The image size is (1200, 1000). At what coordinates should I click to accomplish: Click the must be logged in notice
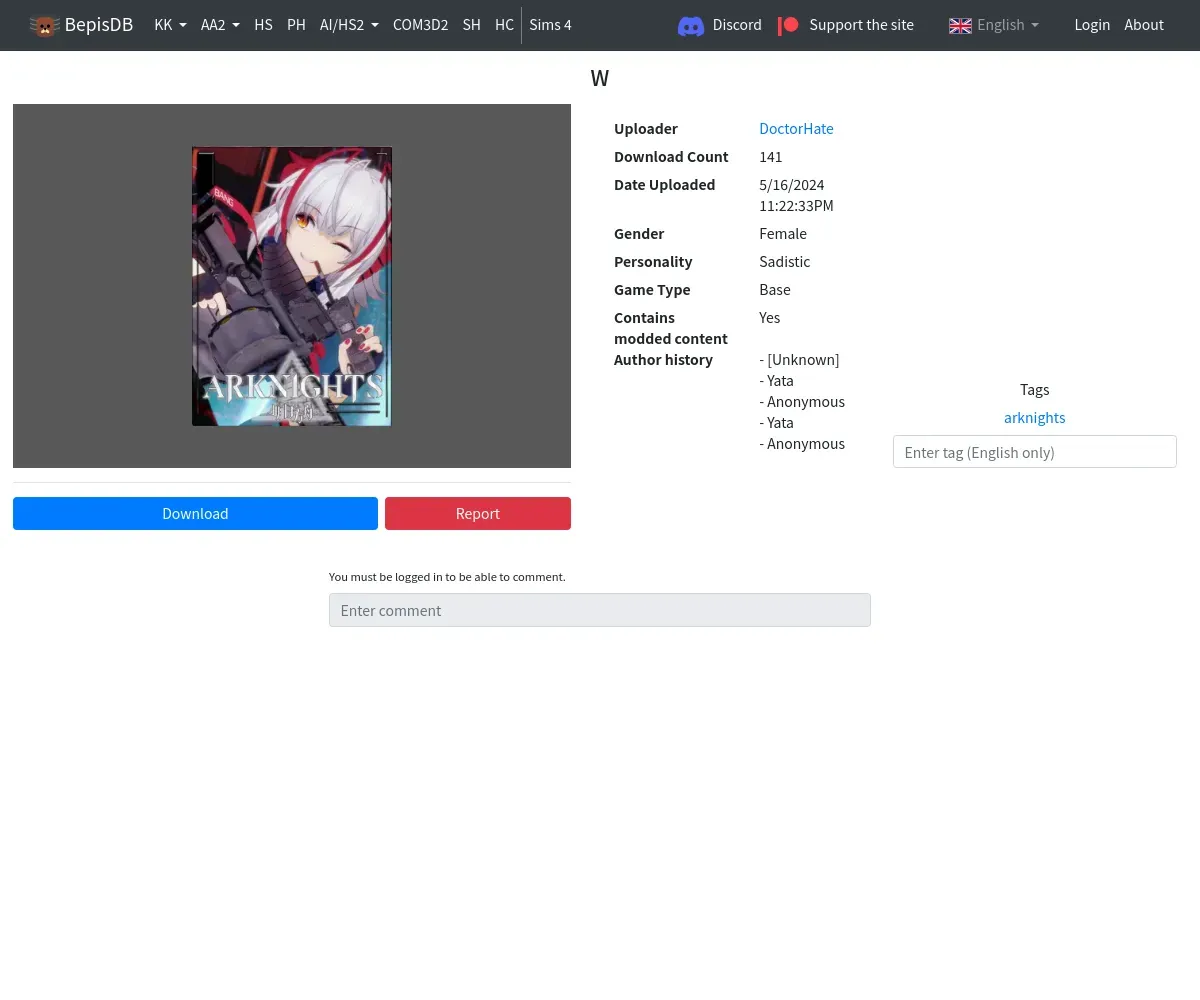pyautogui.click(x=447, y=577)
